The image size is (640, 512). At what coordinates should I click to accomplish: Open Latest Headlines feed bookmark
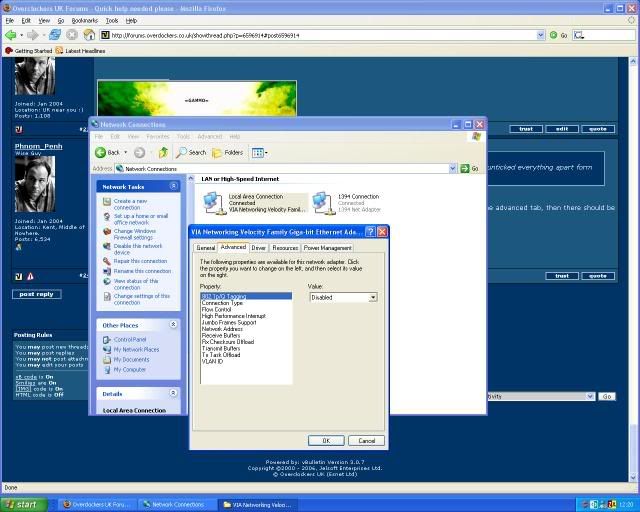(x=80, y=51)
